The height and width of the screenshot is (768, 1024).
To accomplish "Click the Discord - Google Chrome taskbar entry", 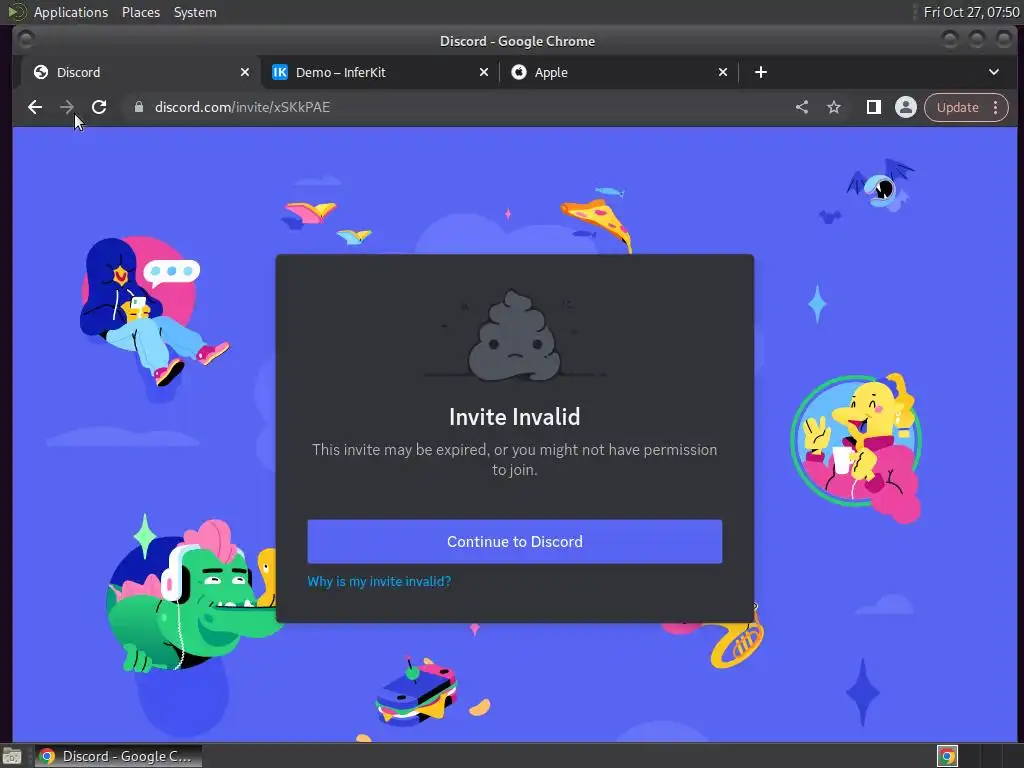I will point(118,756).
